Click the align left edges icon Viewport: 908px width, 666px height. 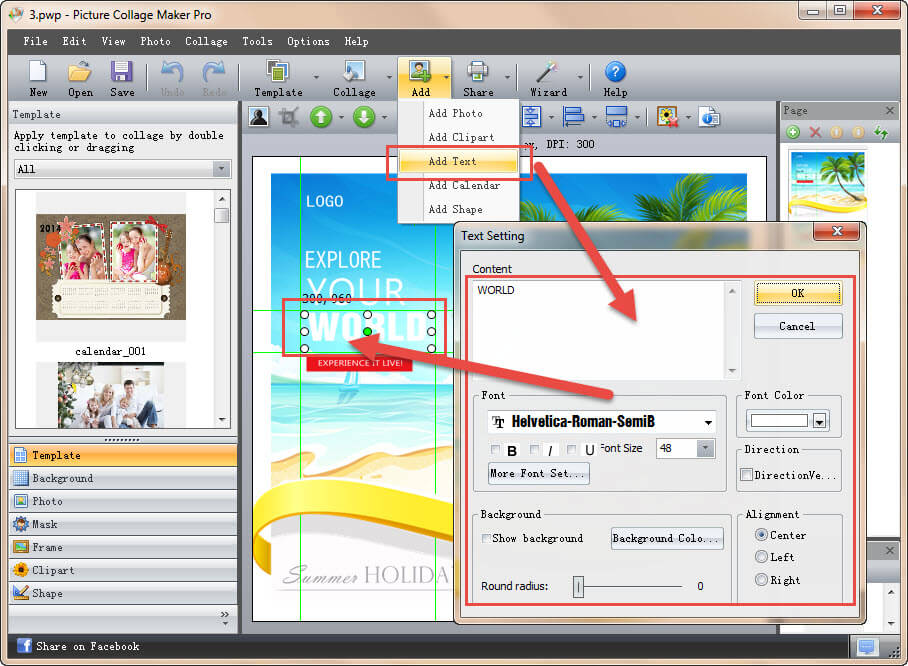574,117
